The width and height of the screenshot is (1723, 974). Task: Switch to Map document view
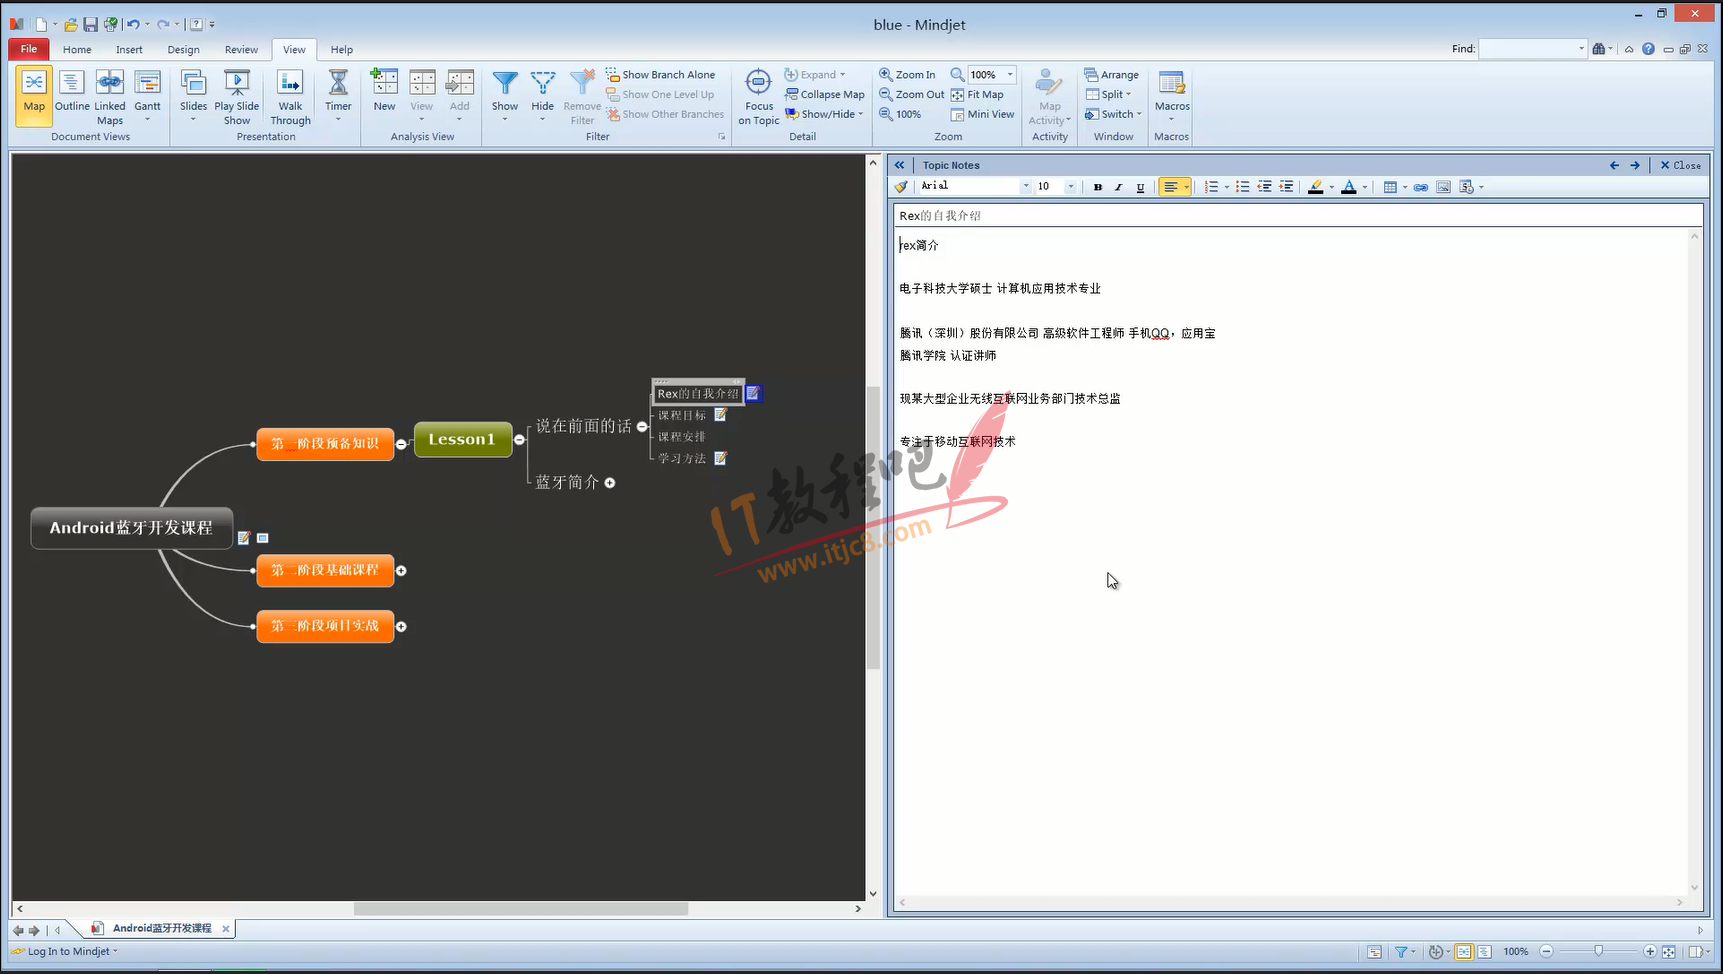pos(34,95)
